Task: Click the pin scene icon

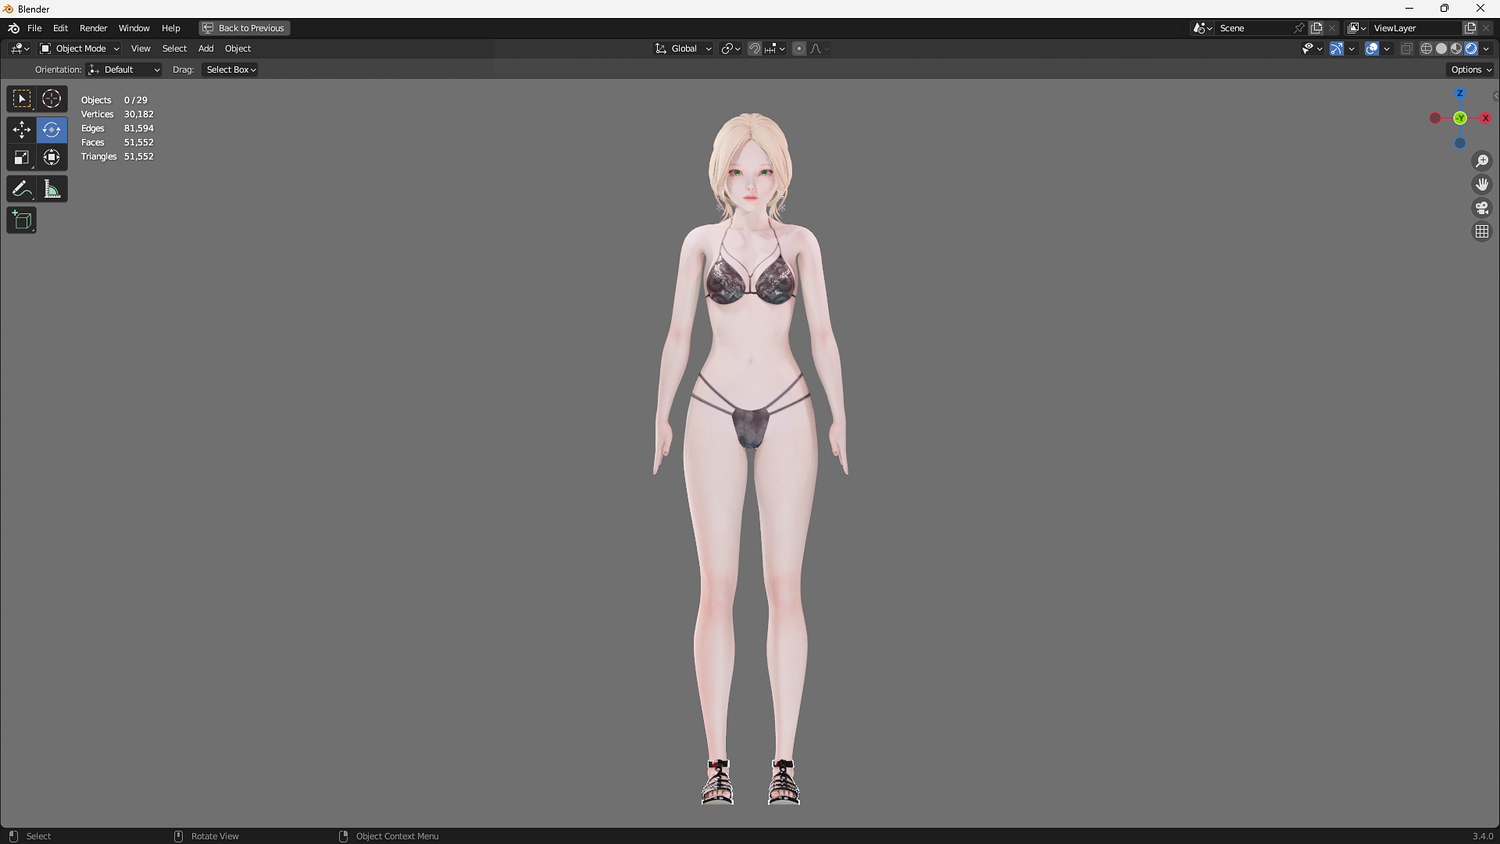Action: click(1299, 28)
